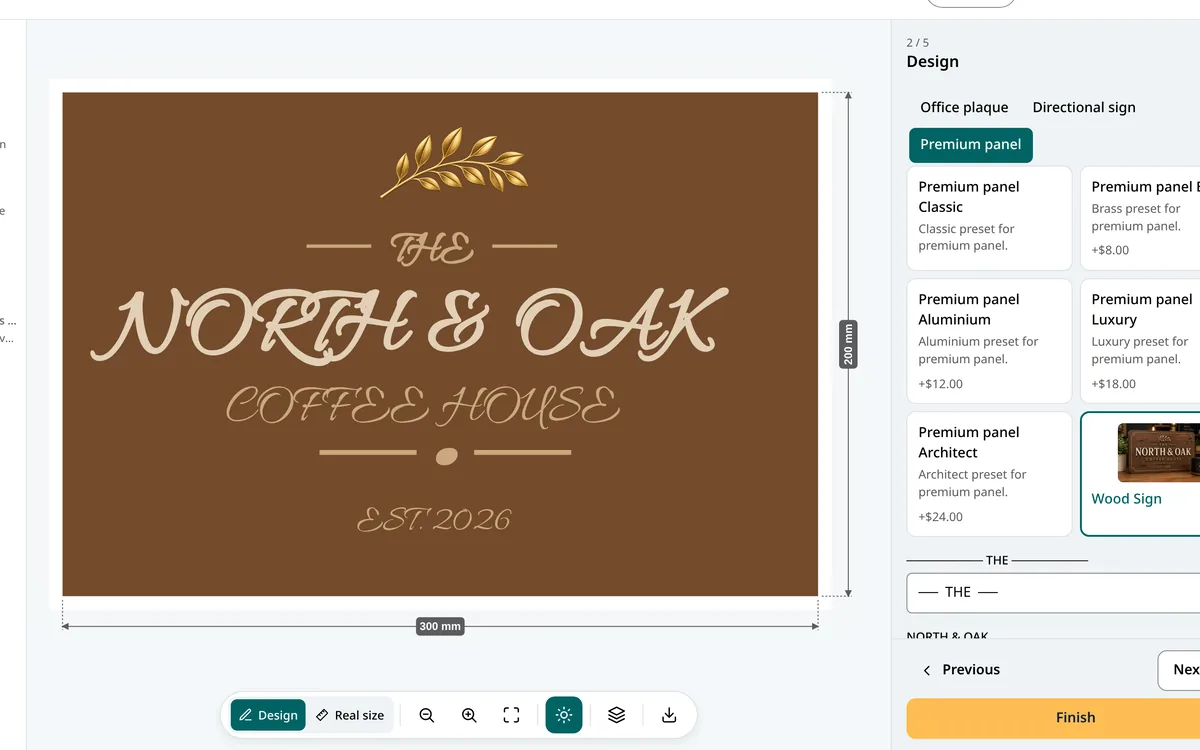Click the EST. 2026 text on the sign
Viewport: 1200px width, 750px height.
(435, 520)
